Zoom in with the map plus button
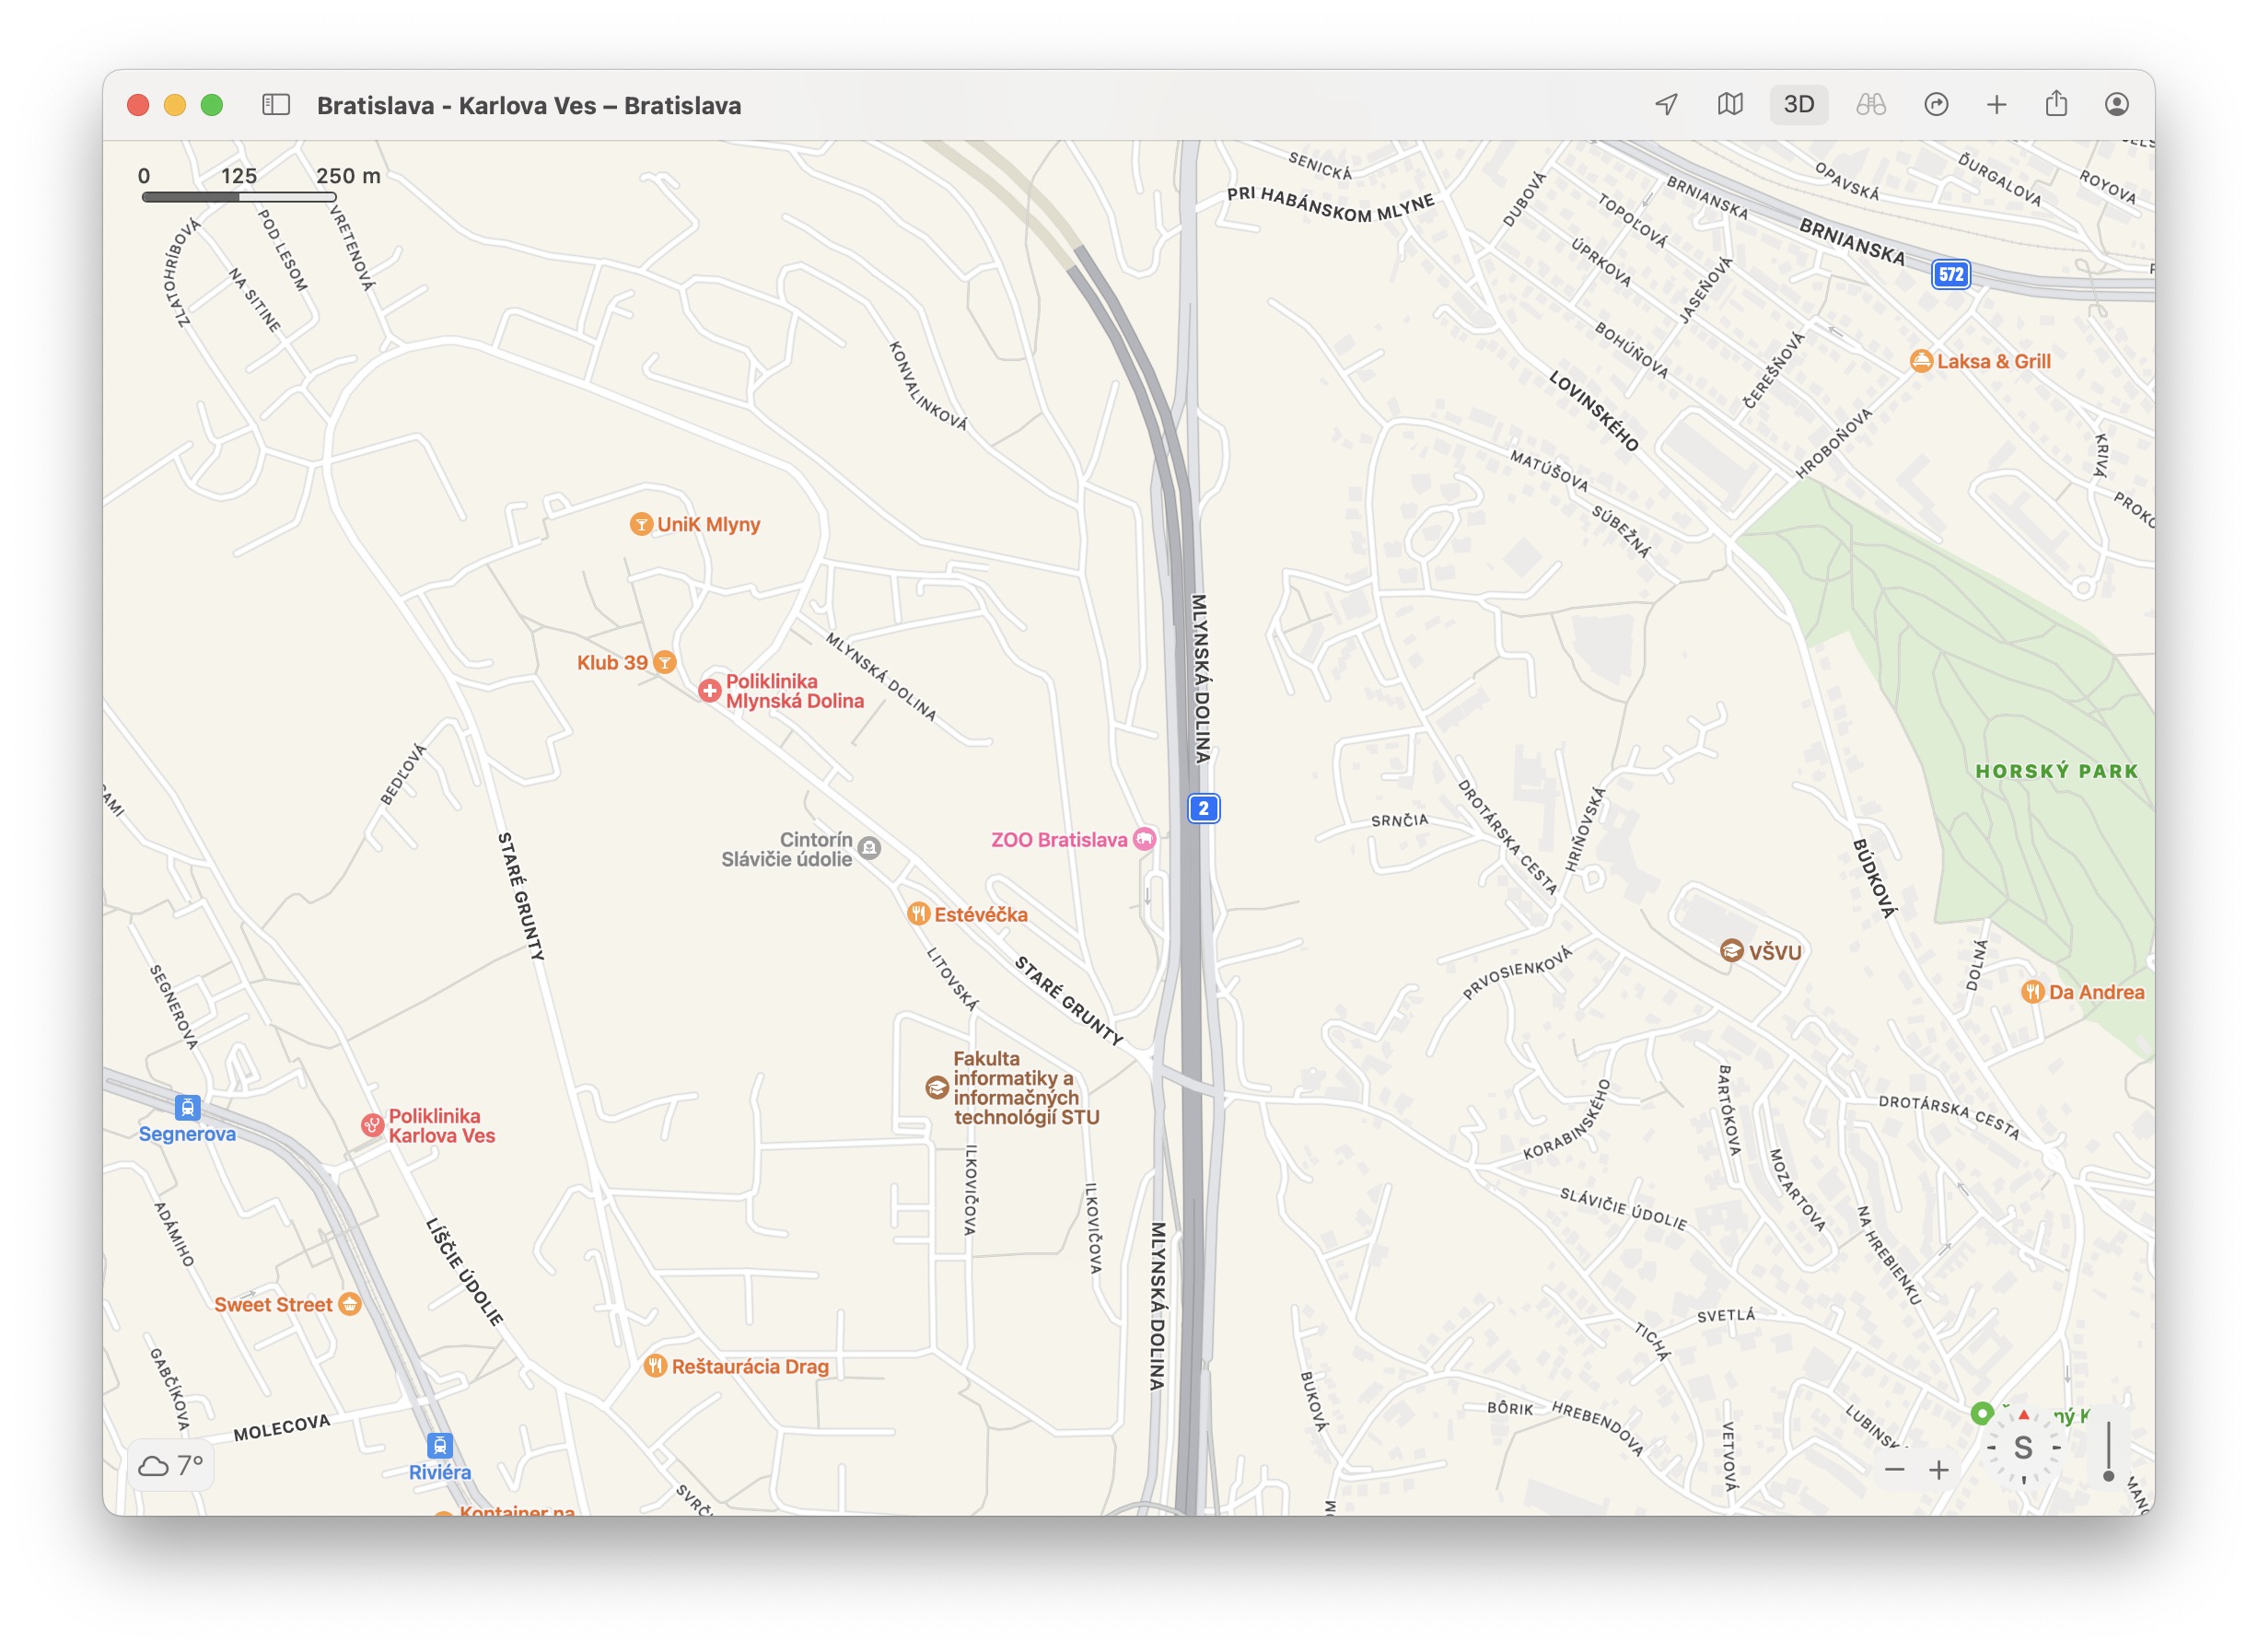Viewport: 2258px width, 1652px height. 1939,1470
